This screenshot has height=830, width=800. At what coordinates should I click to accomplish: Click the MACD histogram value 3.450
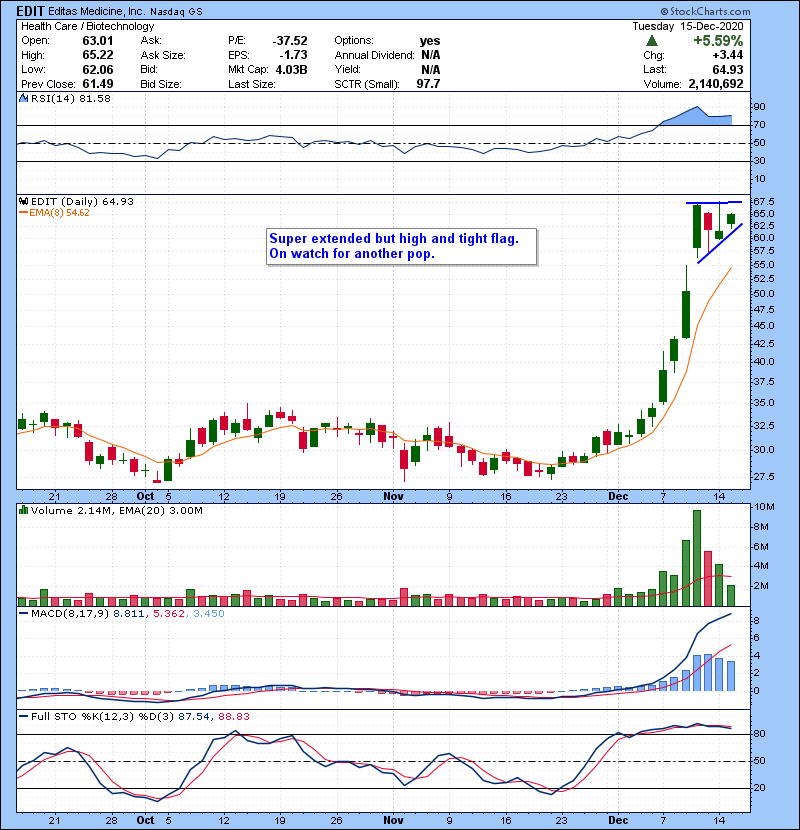(x=209, y=614)
